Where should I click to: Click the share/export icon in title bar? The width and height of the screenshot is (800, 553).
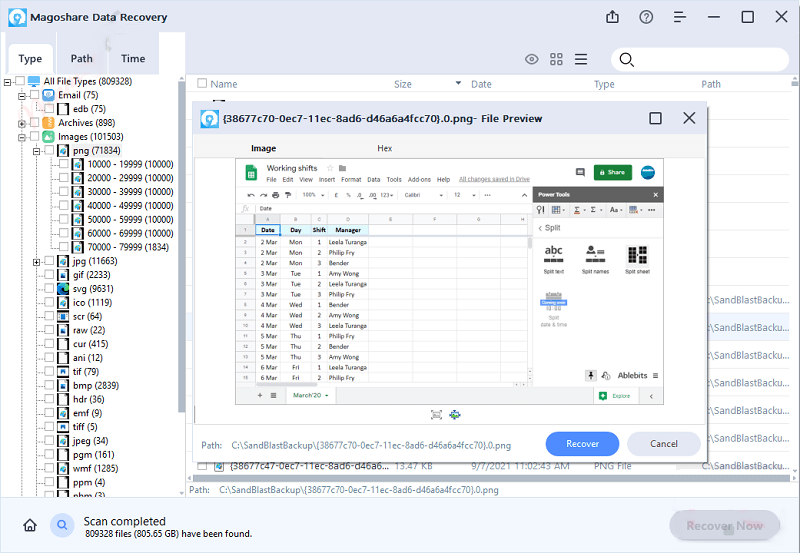[612, 17]
